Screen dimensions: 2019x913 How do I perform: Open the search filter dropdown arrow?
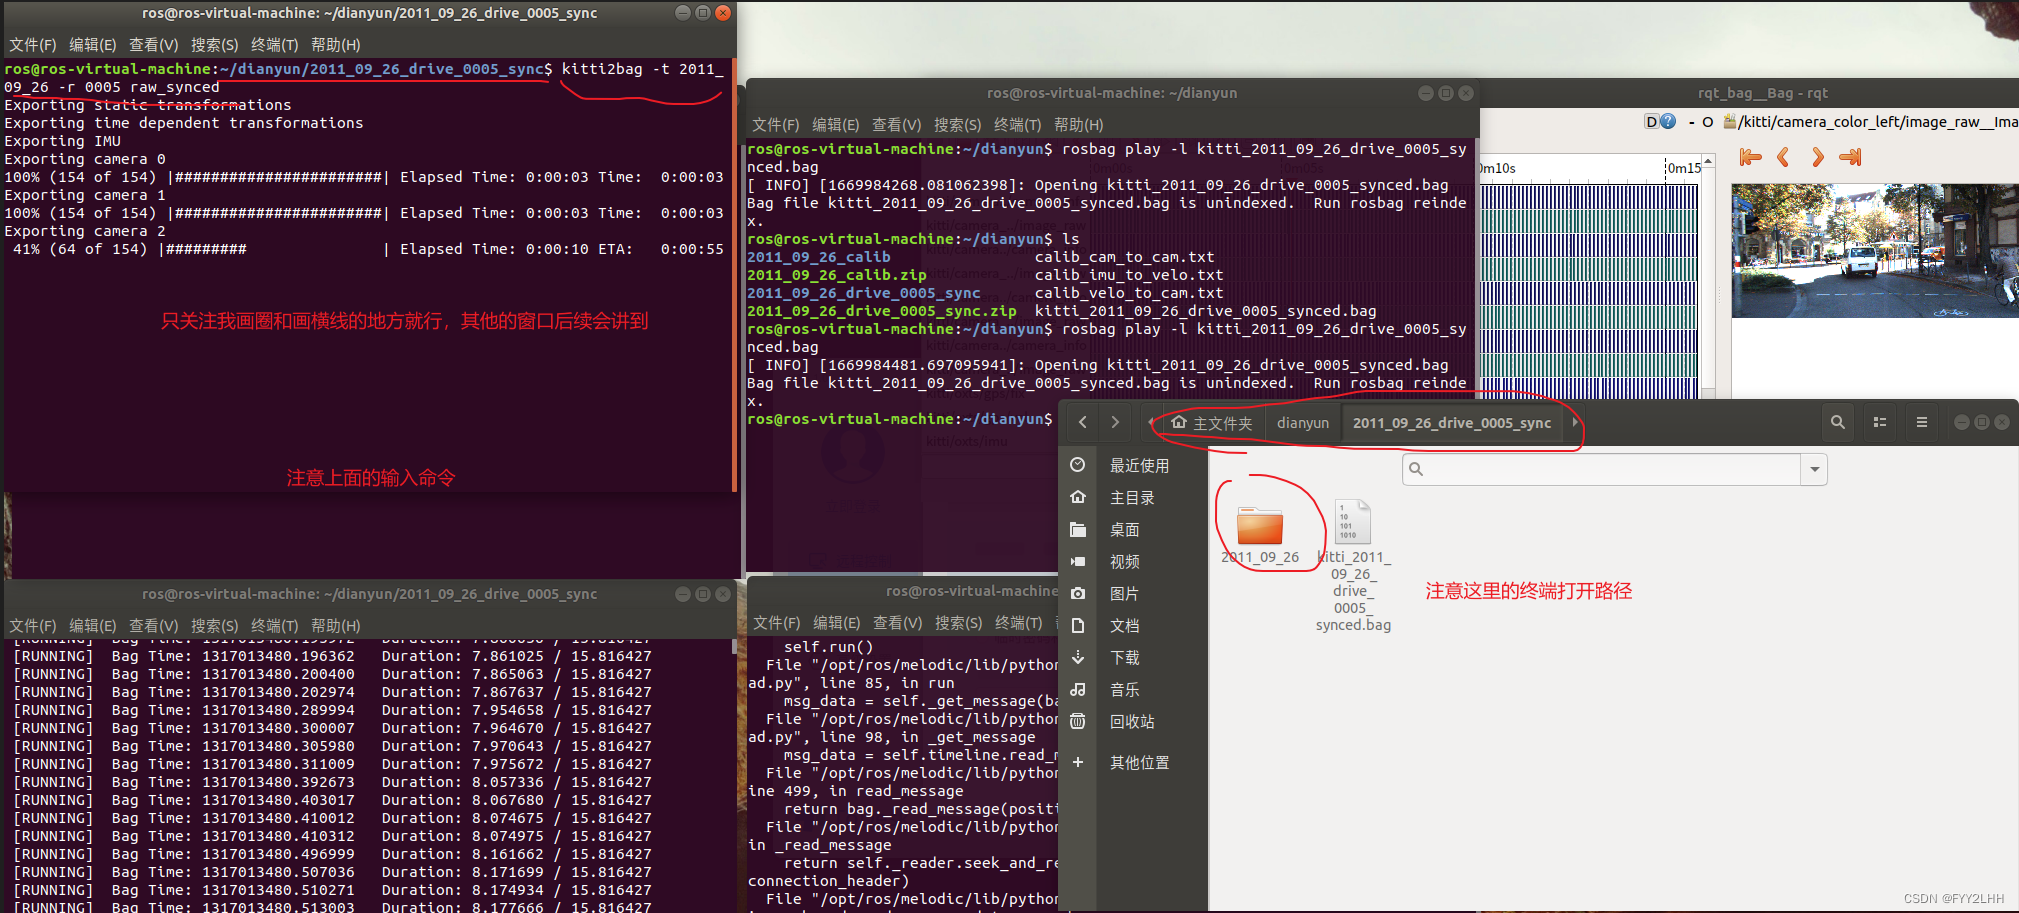click(x=1814, y=469)
